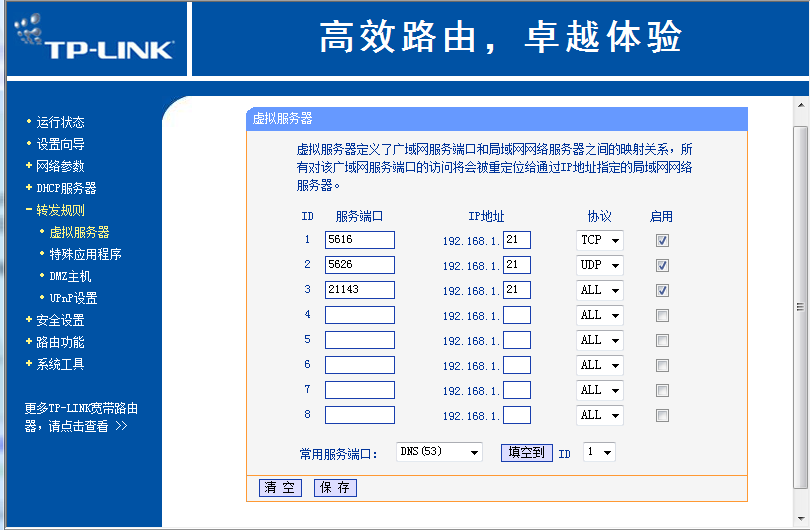Image resolution: width=810 pixels, height=530 pixels.
Task: Uncheck 启用 checkbox for row 2
Action: point(662,266)
